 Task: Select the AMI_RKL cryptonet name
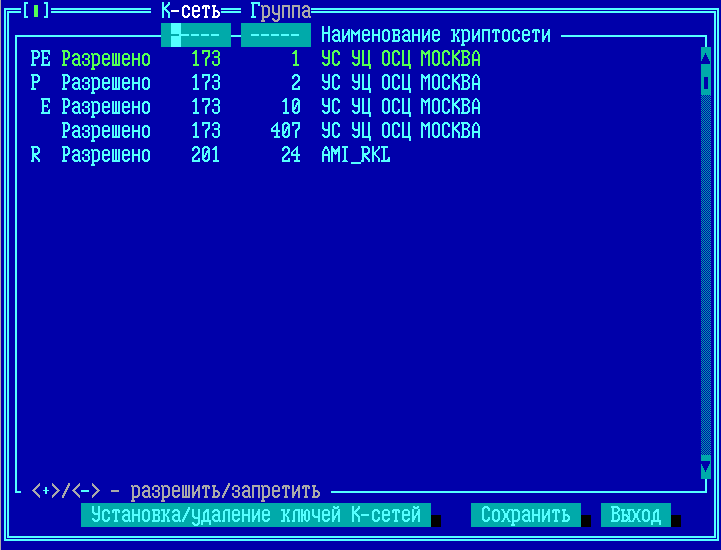tap(355, 155)
